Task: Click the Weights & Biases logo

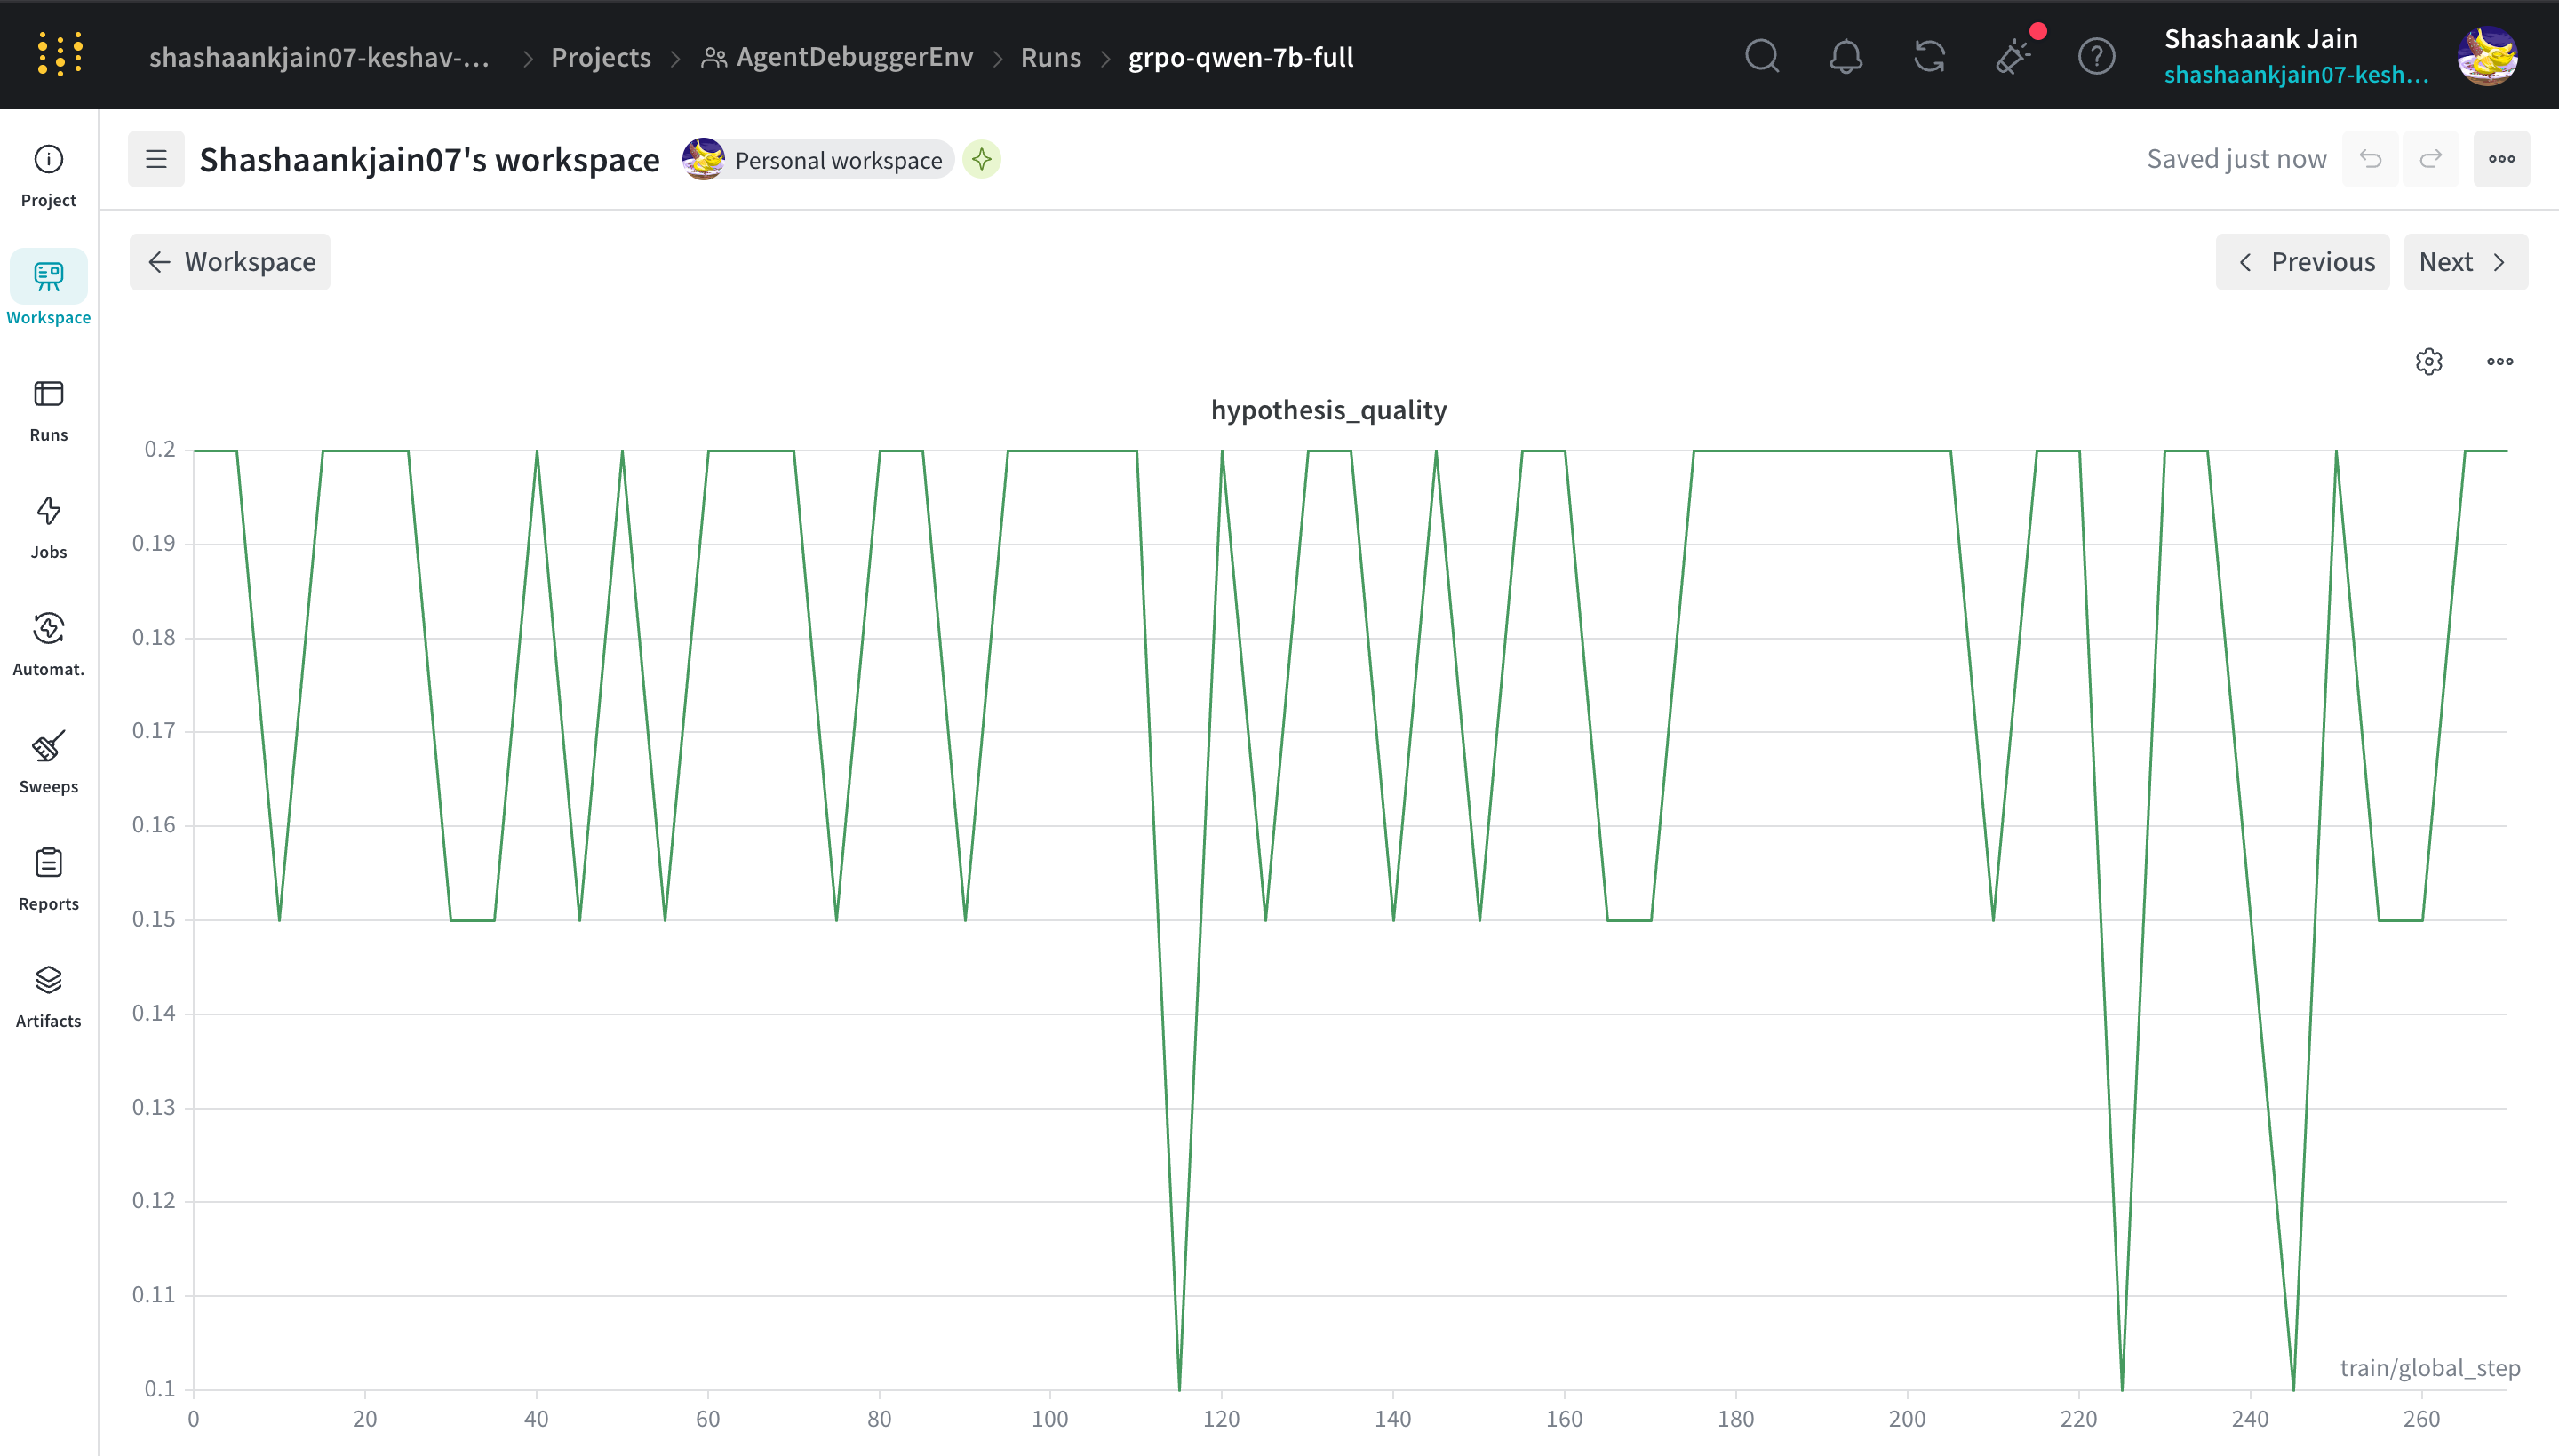Action: 60,55
